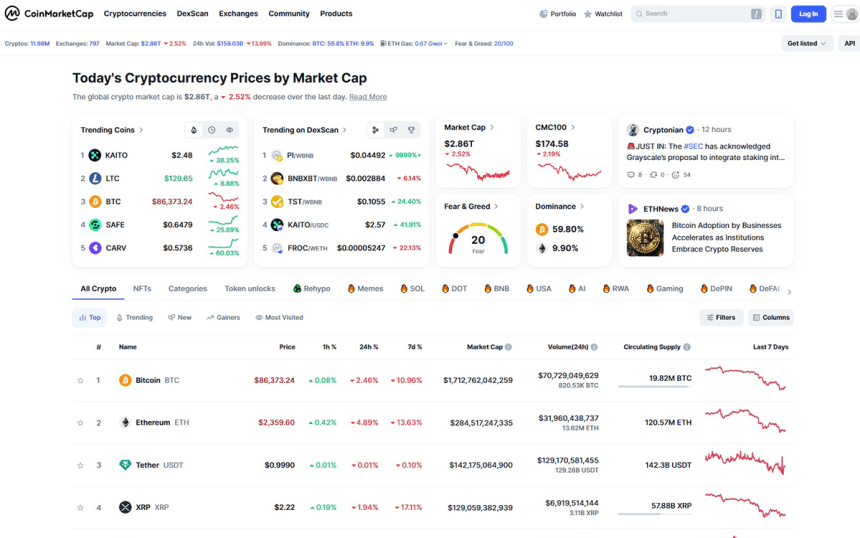860x538 pixels.
Task: Open Bitcoin last 7 days chart
Action: pyautogui.click(x=746, y=378)
